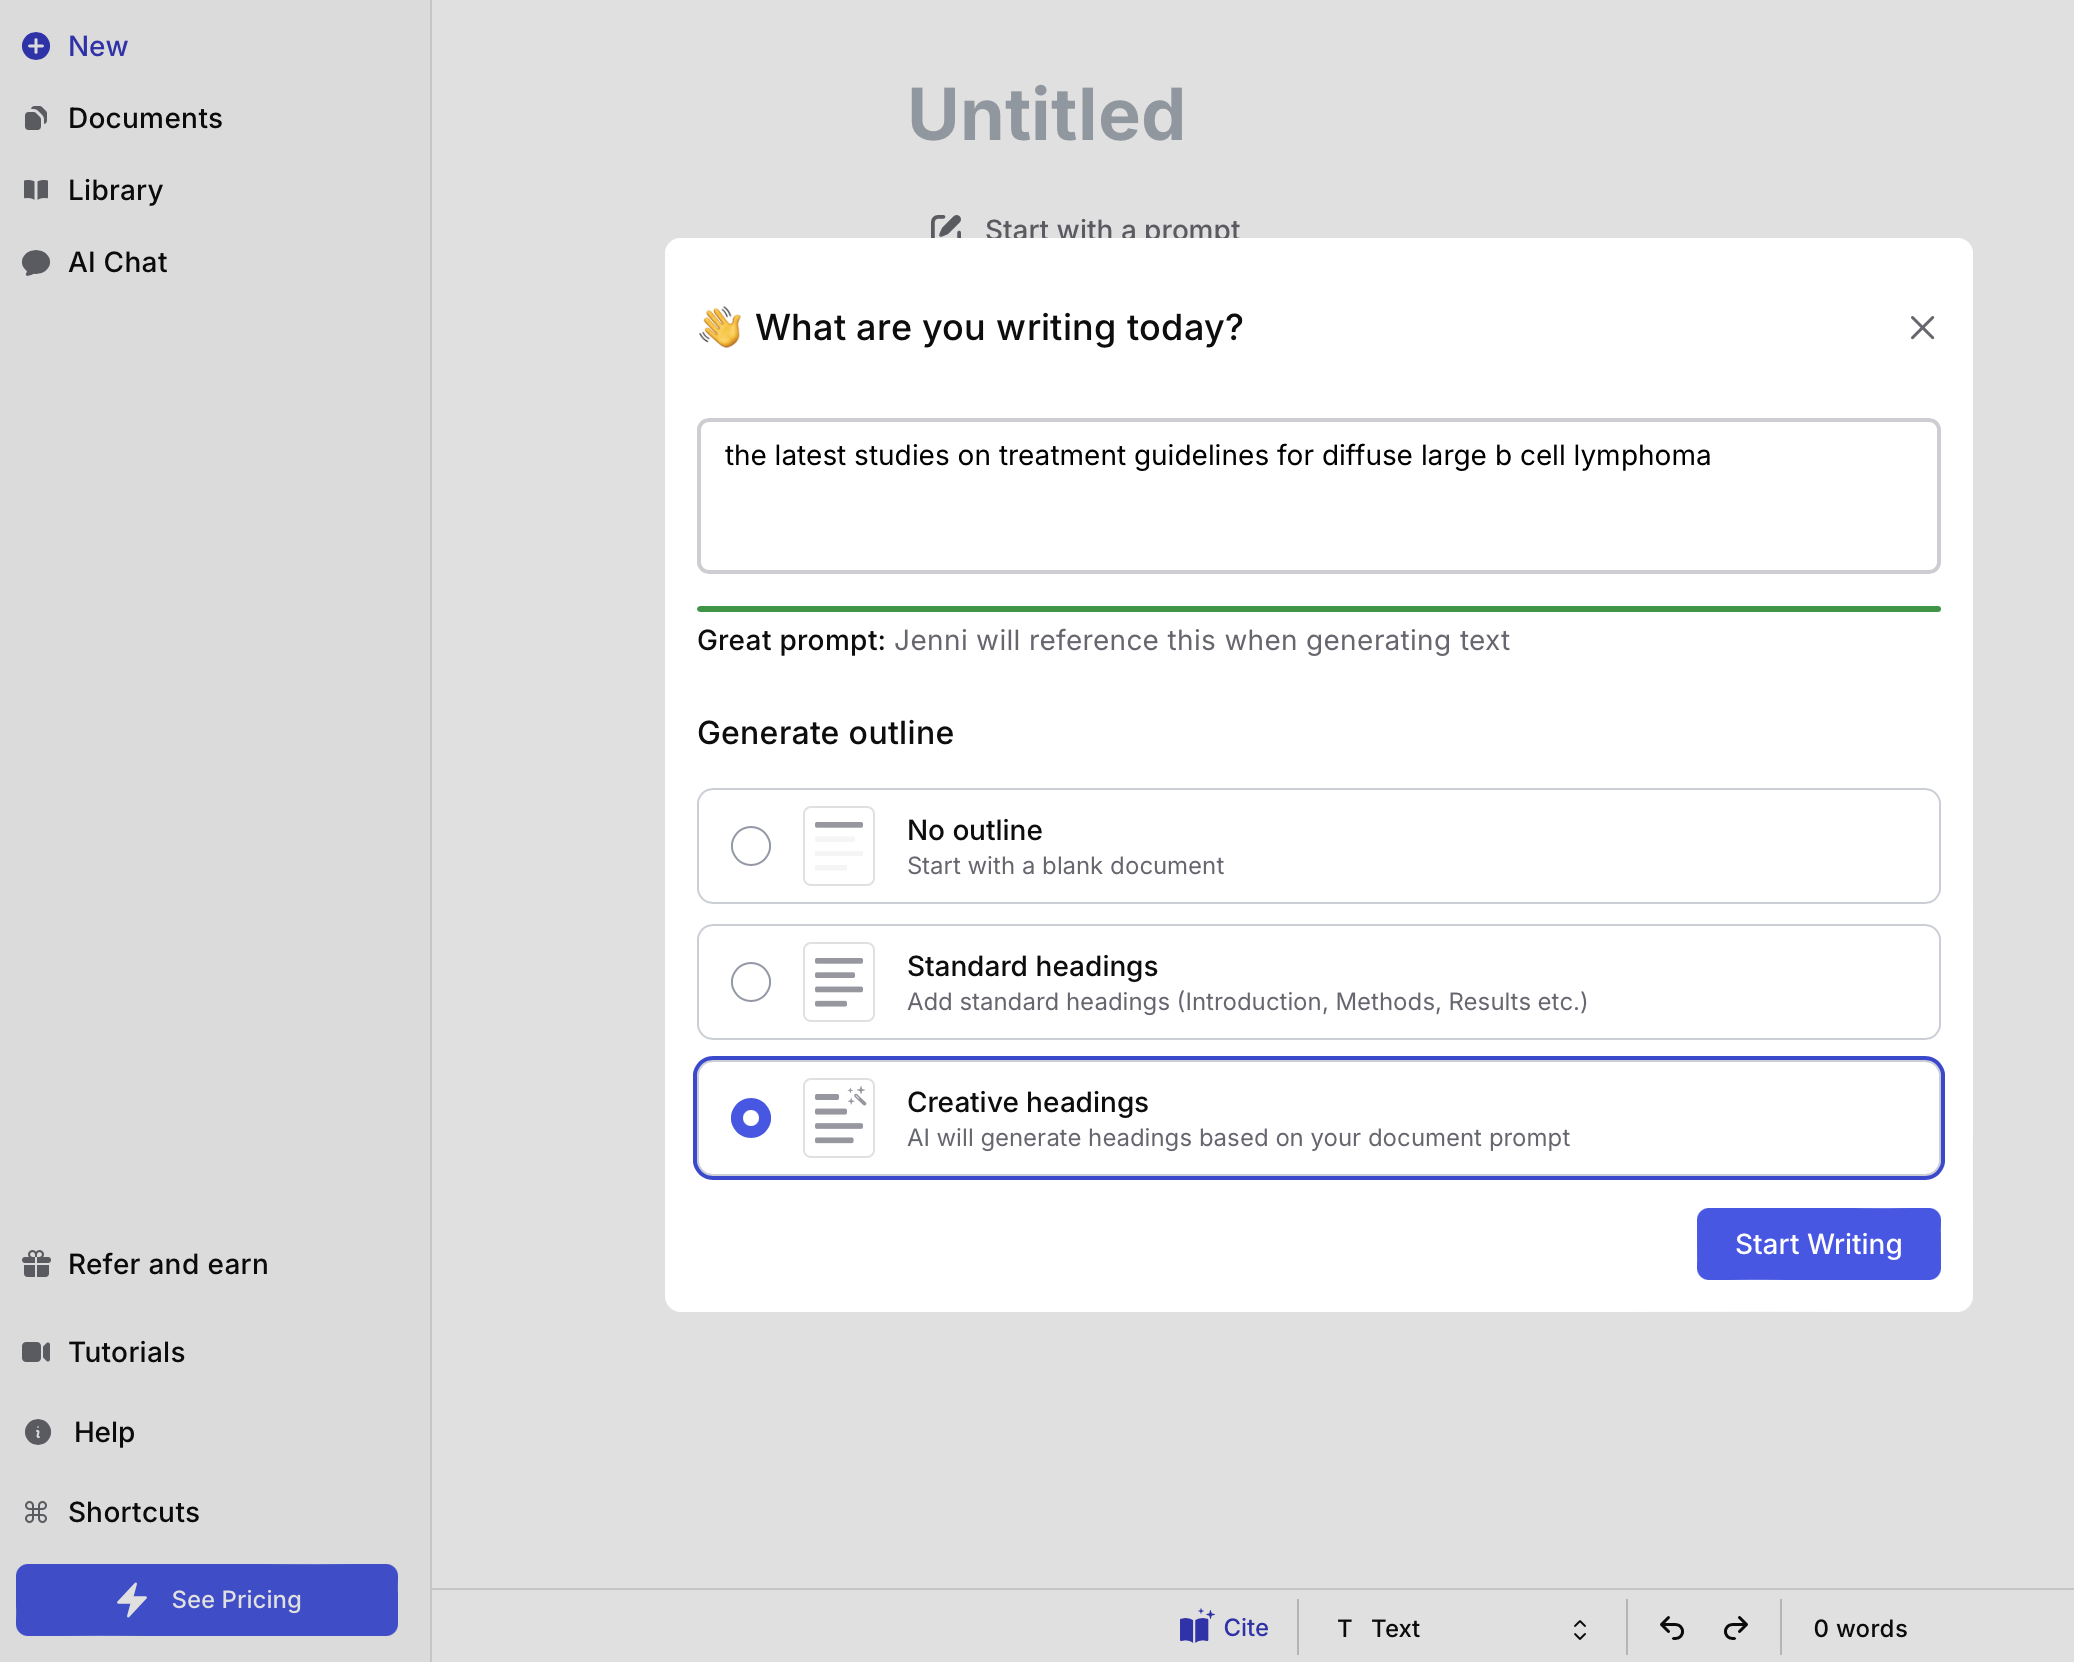Open AI Chat bubble icon
This screenshot has height=1662, width=2074.
(x=36, y=262)
